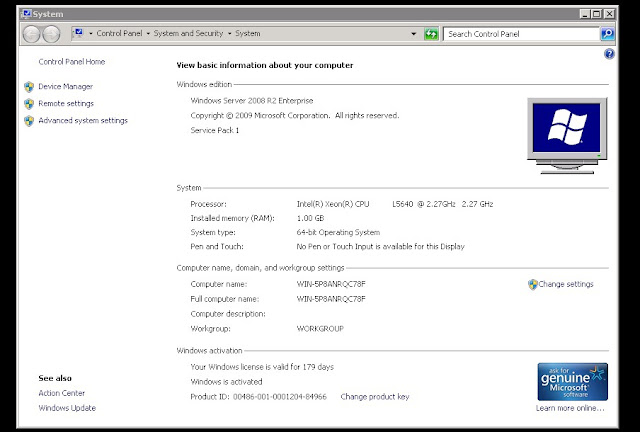Click the shield icon beside Change settings
This screenshot has width=640, height=432.
point(533,284)
